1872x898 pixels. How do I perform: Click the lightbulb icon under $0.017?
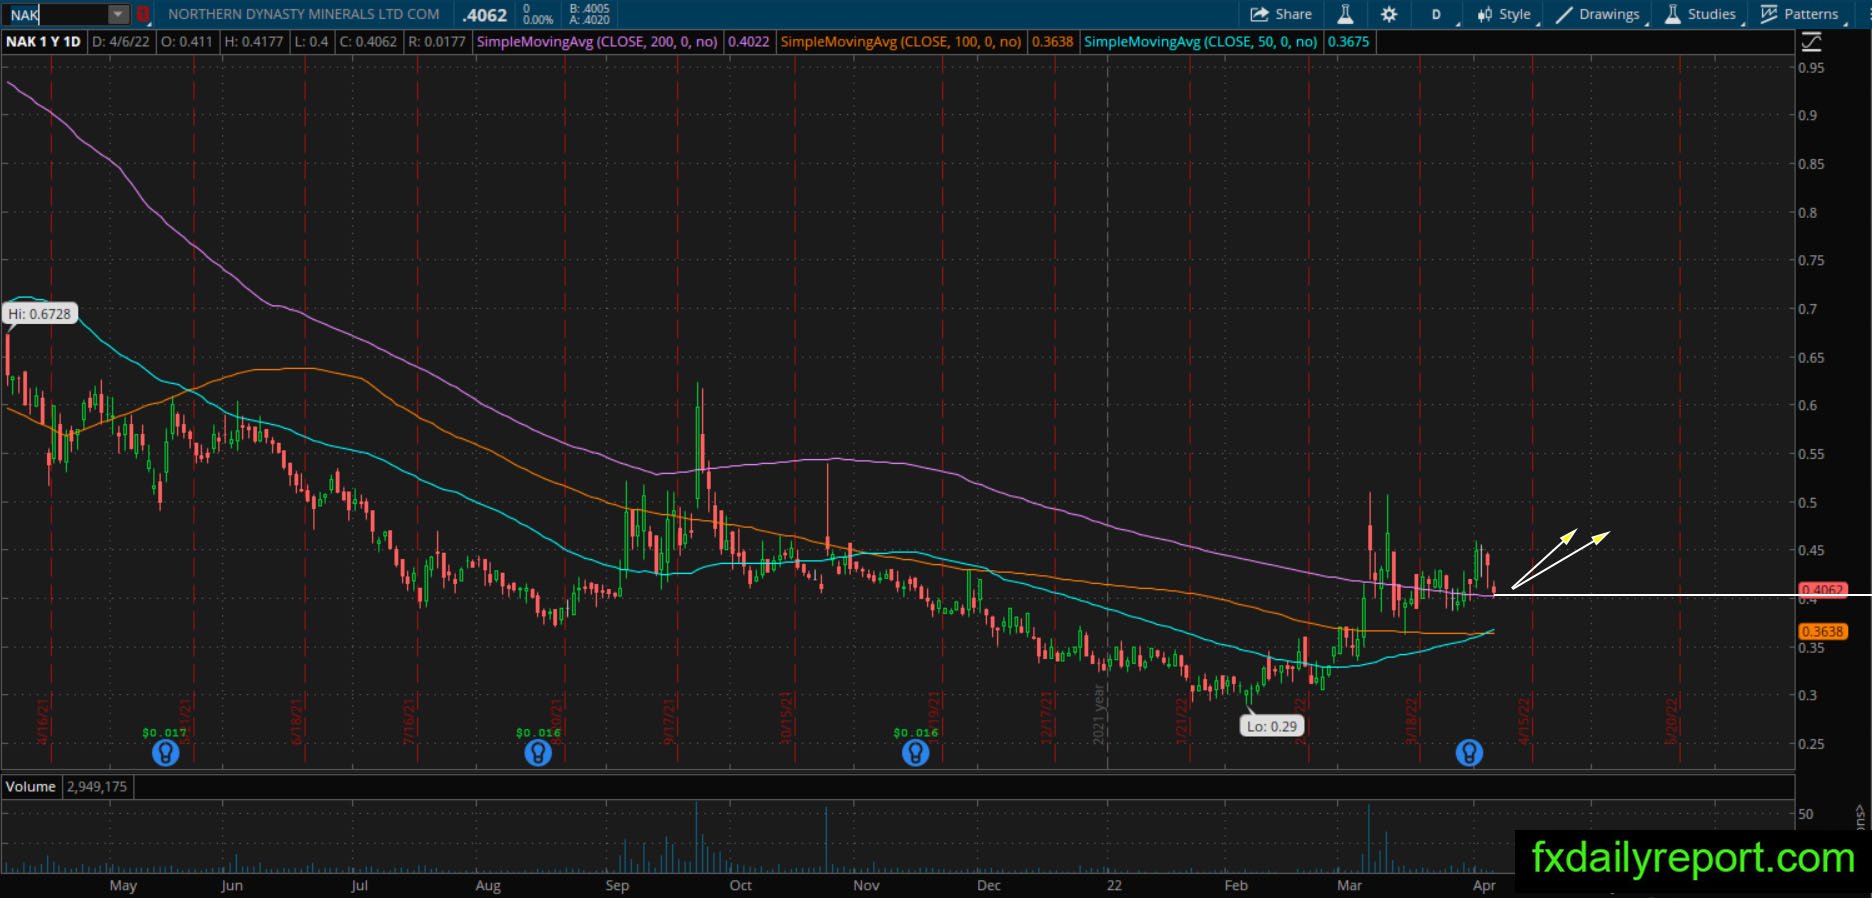[x=165, y=752]
